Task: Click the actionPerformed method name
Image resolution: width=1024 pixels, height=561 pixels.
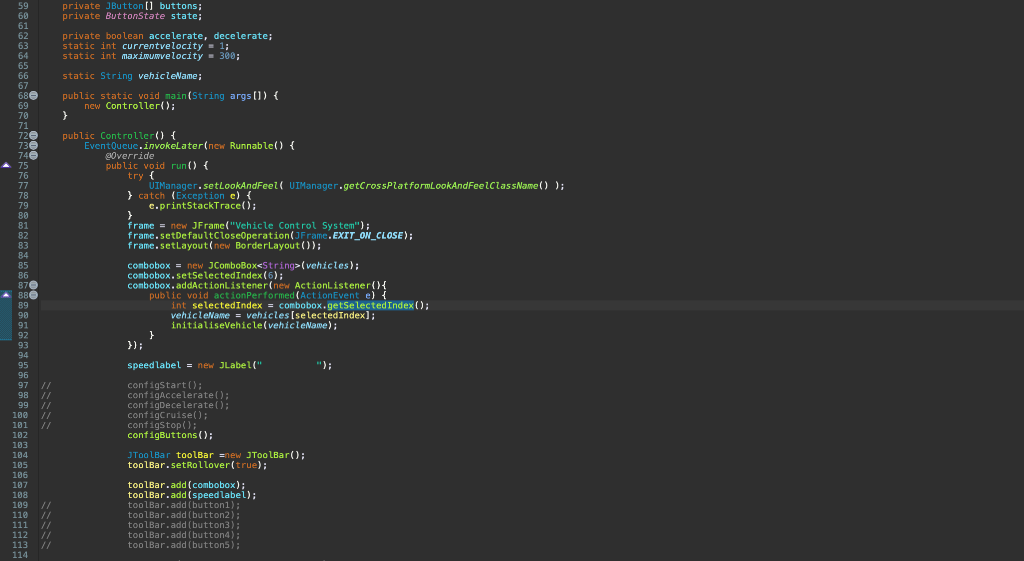Action: tap(254, 295)
